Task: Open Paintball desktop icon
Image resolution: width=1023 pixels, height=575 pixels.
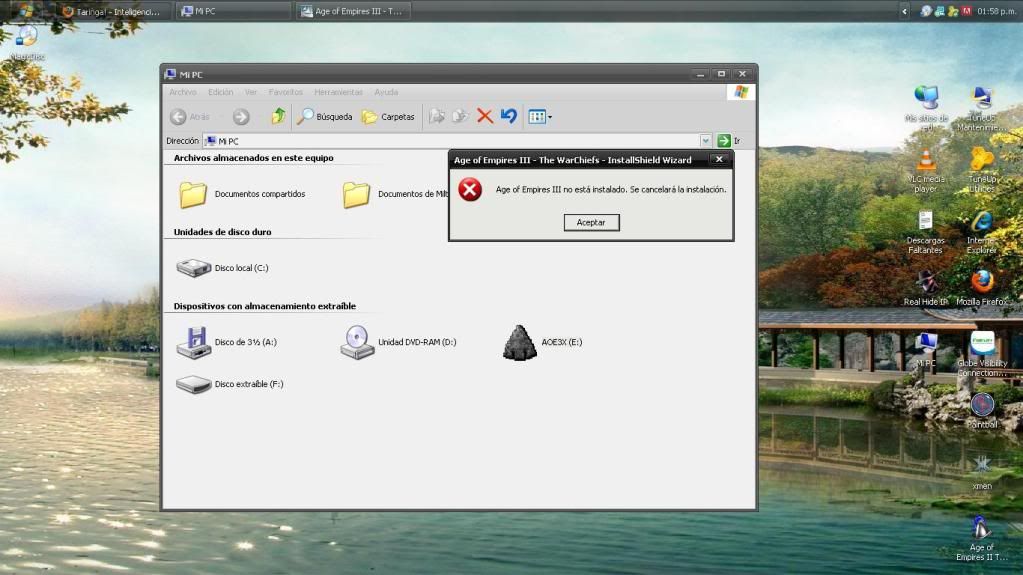Action: coord(982,411)
